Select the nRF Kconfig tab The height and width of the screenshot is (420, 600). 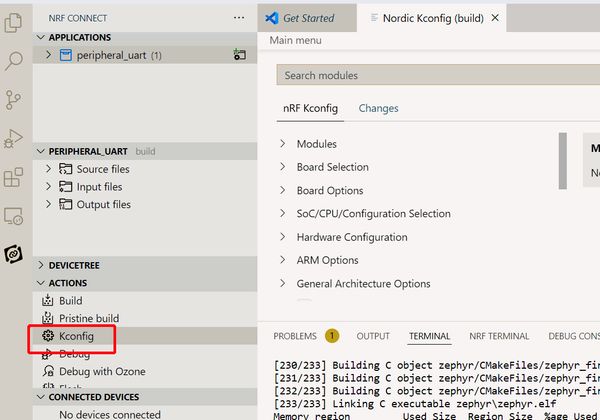[310, 109]
